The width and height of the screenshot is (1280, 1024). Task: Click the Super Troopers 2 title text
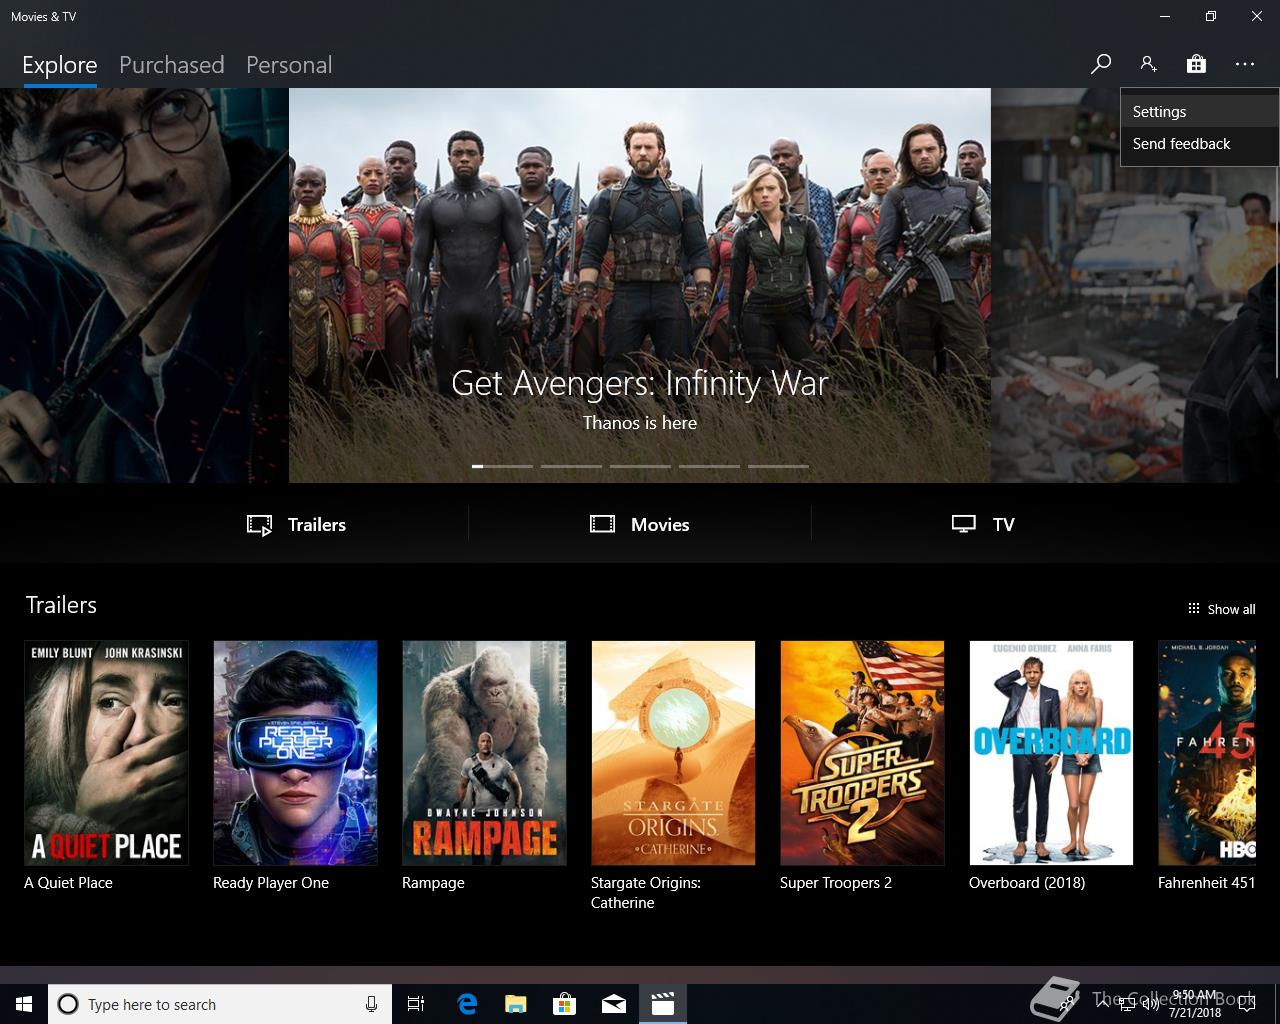click(836, 883)
